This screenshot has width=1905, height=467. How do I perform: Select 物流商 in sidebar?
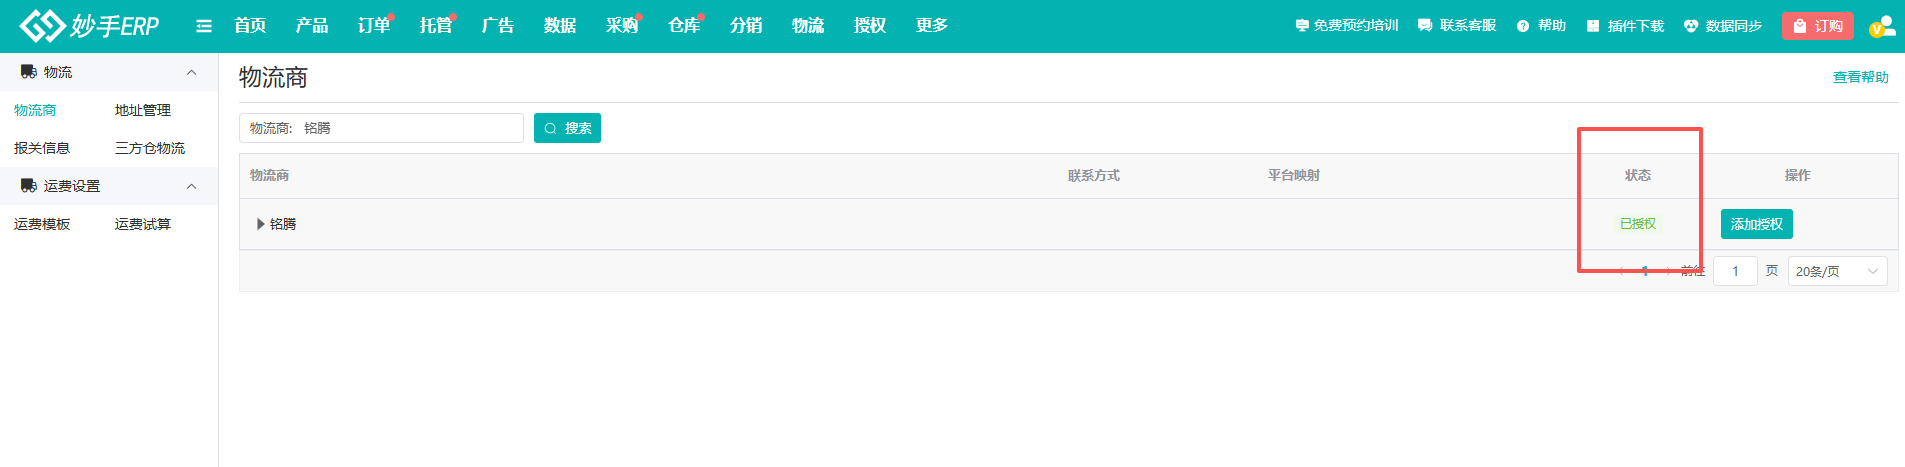[x=35, y=110]
